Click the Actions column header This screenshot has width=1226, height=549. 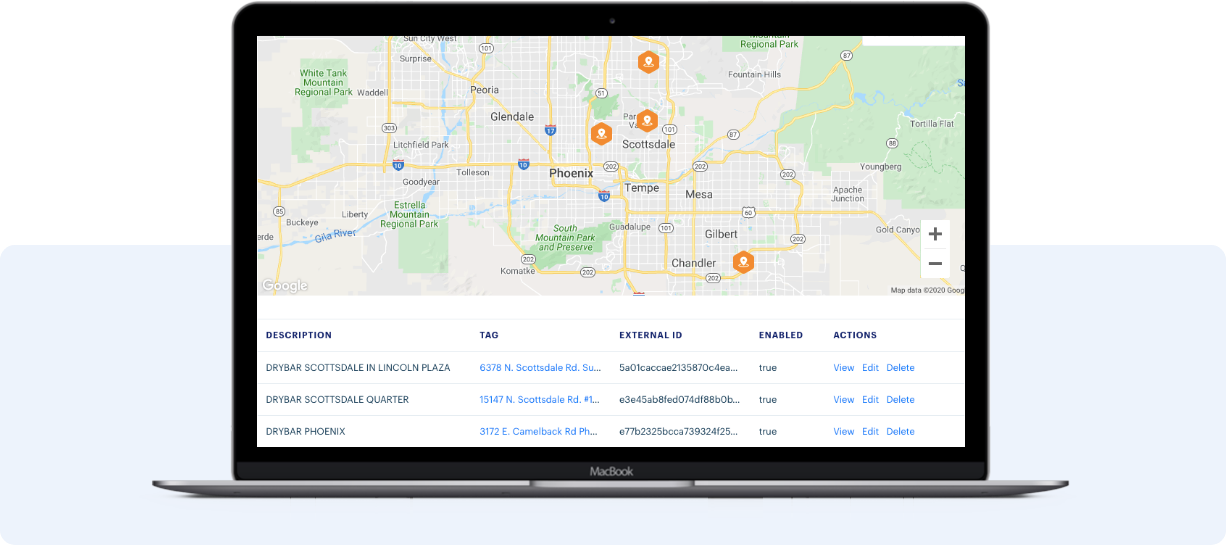click(855, 335)
